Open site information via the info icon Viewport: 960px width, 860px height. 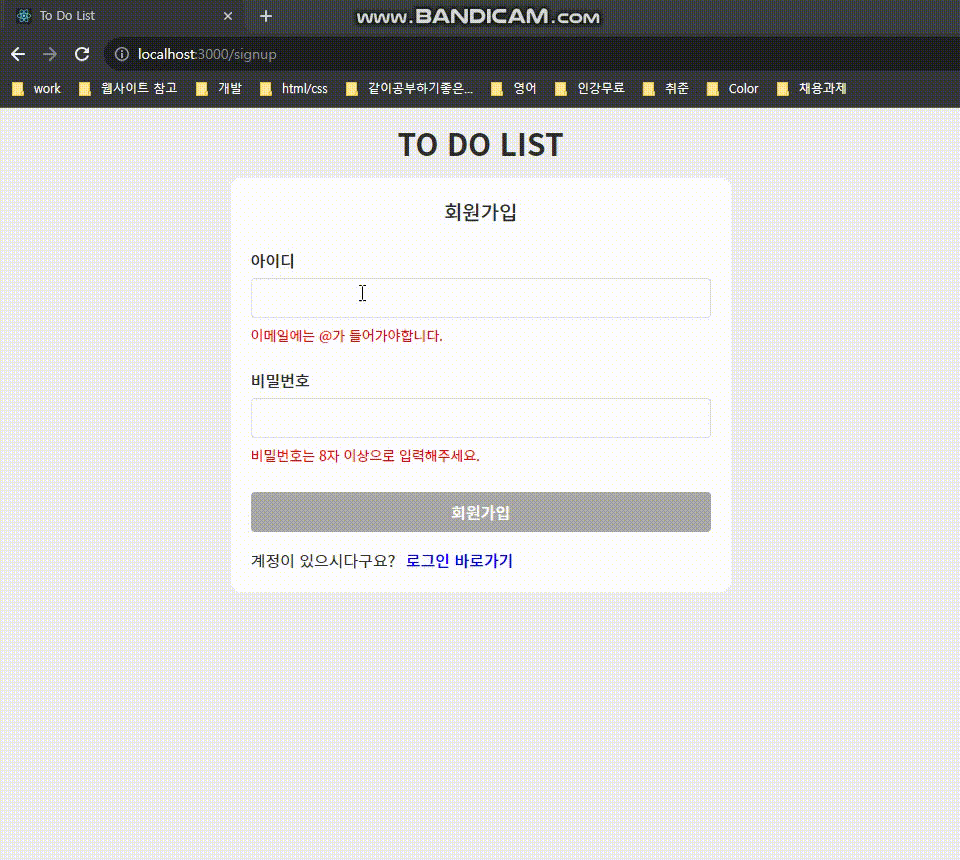pos(120,54)
